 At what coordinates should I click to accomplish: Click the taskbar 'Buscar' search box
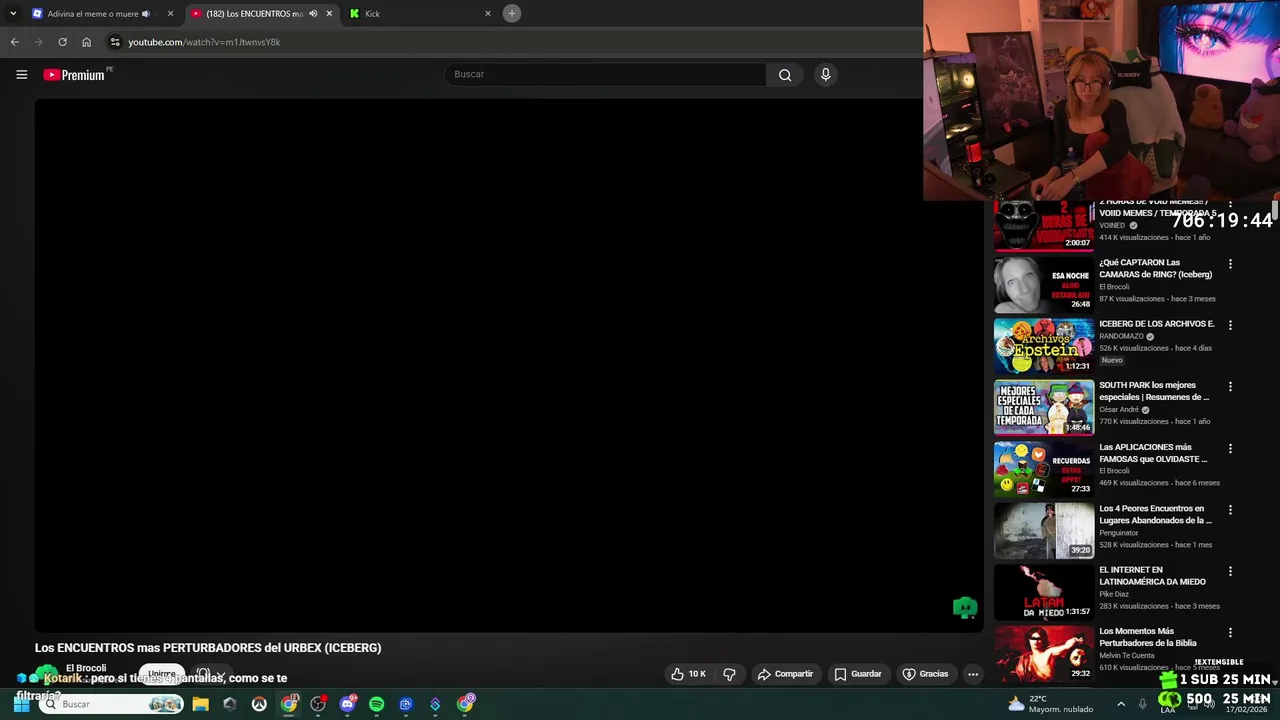click(x=113, y=704)
